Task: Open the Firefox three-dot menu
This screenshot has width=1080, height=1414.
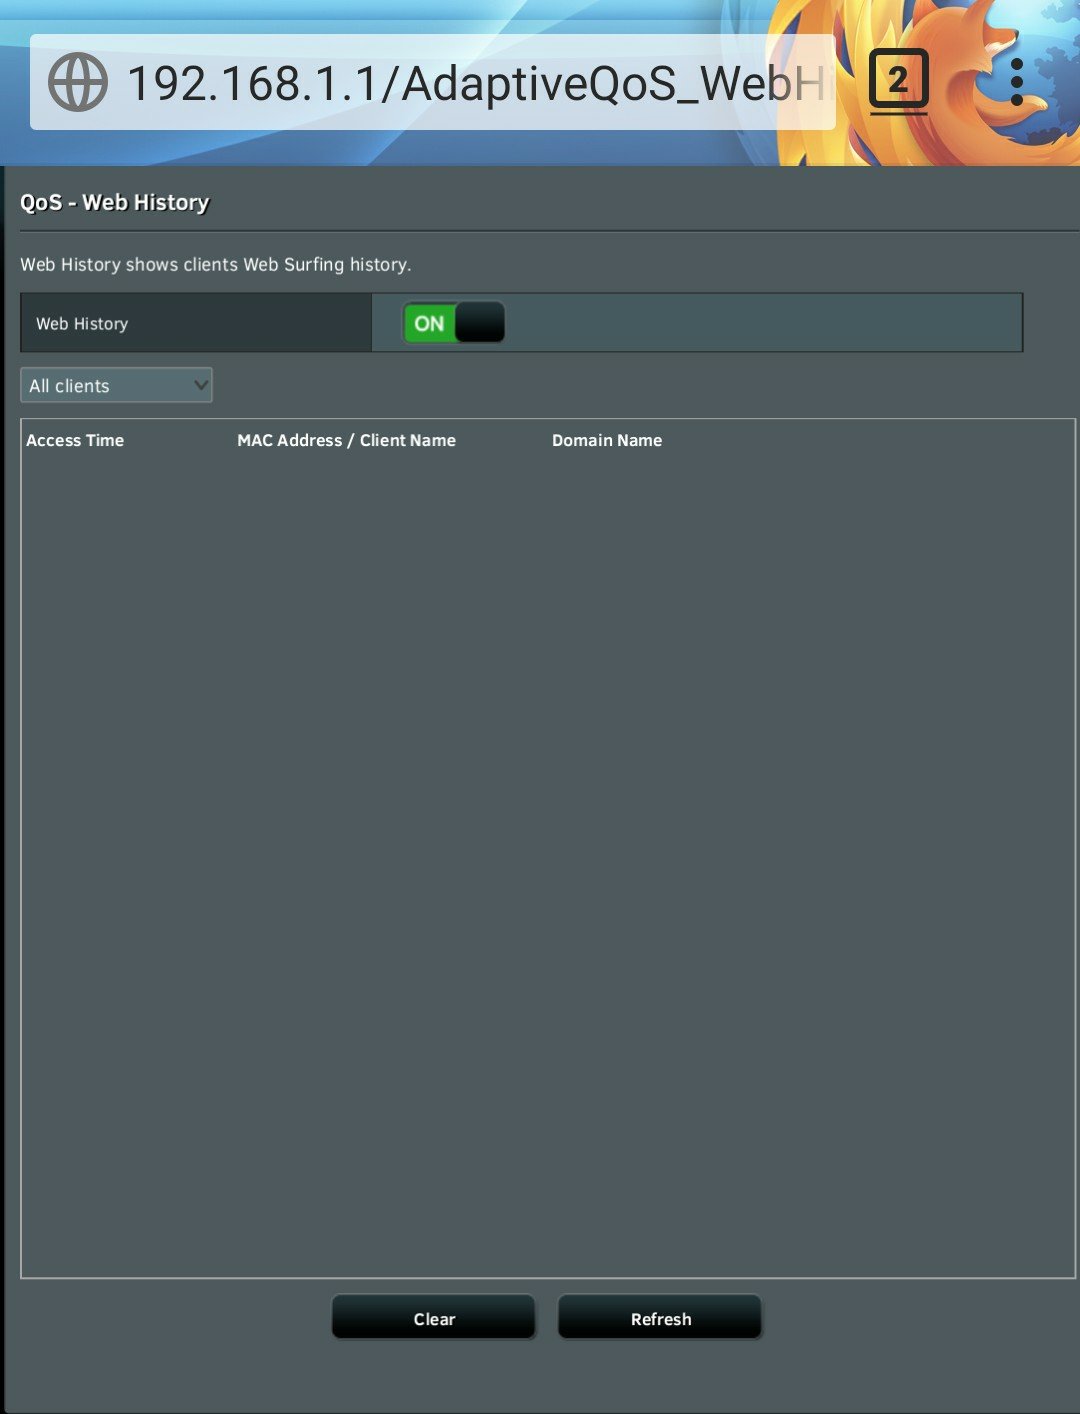Action: click(1016, 82)
